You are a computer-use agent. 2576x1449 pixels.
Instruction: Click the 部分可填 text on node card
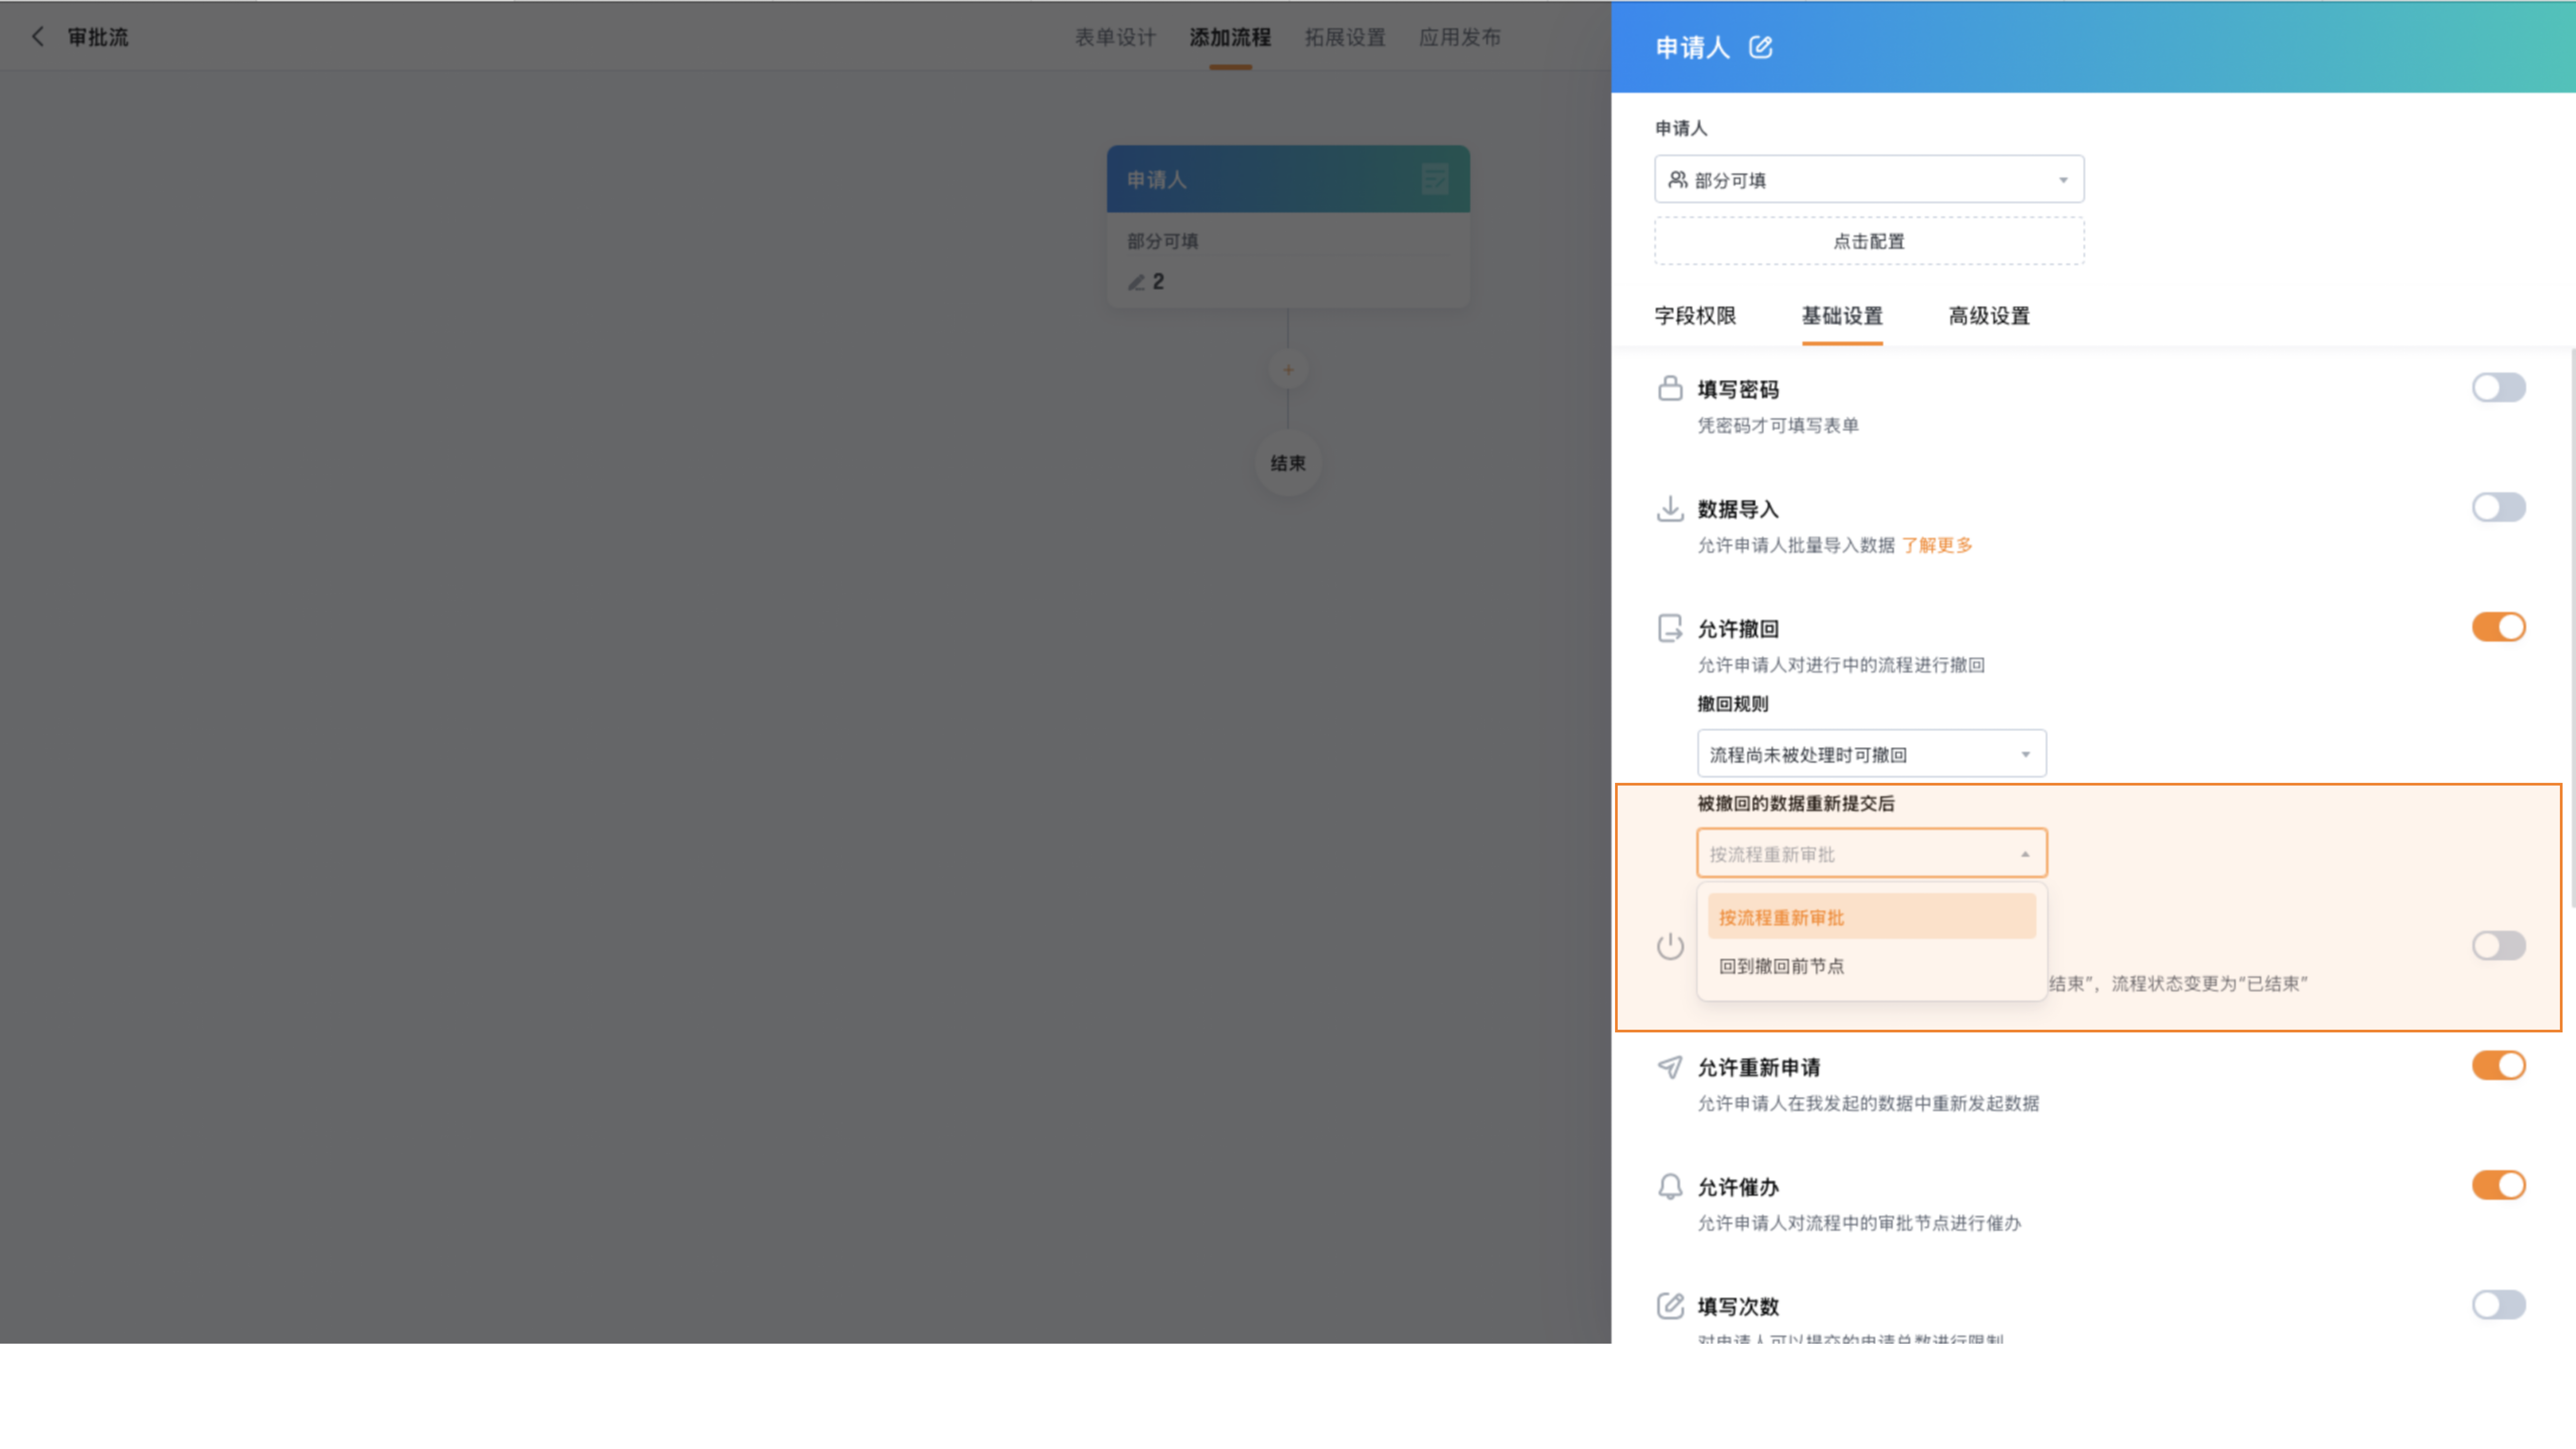pyautogui.click(x=1163, y=241)
